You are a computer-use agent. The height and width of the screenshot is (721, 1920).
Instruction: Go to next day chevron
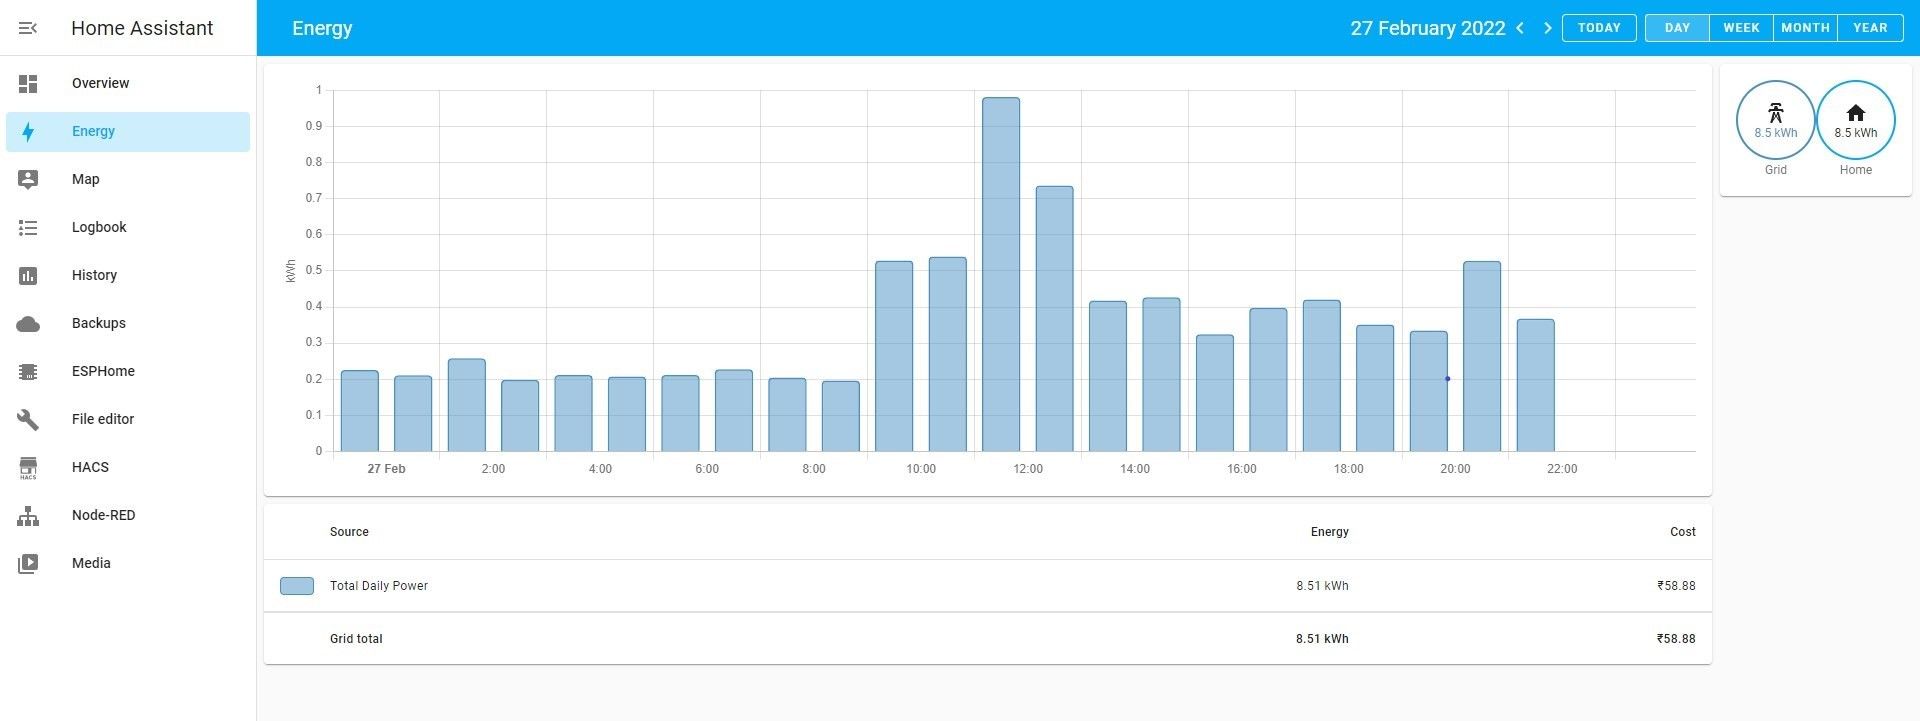[1548, 28]
